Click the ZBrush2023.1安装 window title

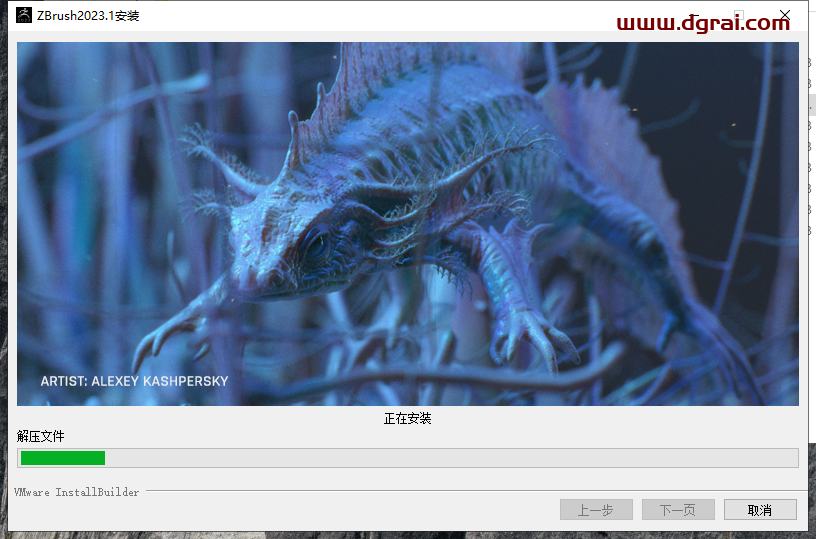click(88, 16)
